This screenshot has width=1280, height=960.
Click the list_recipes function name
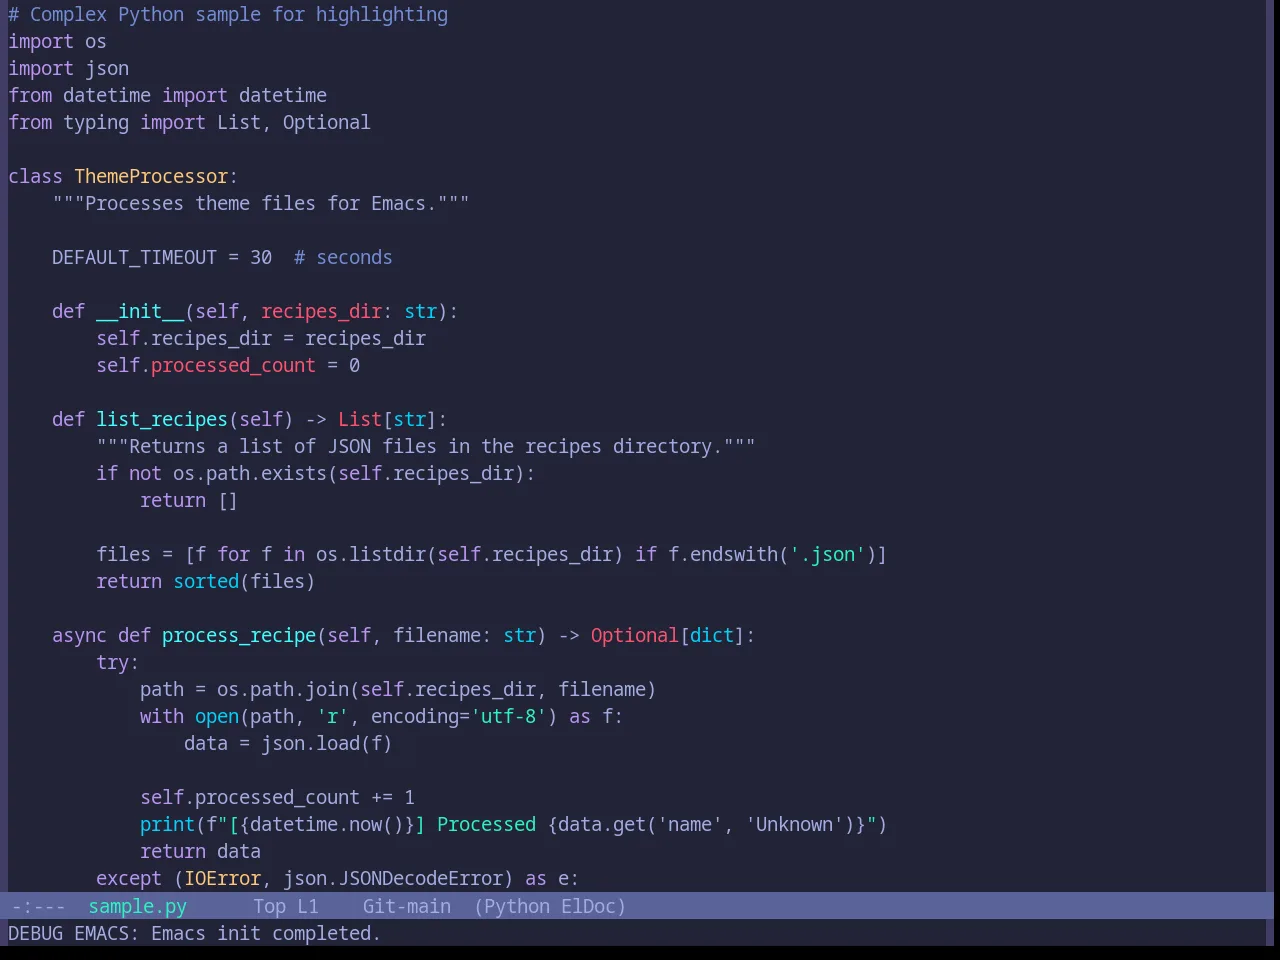click(162, 419)
